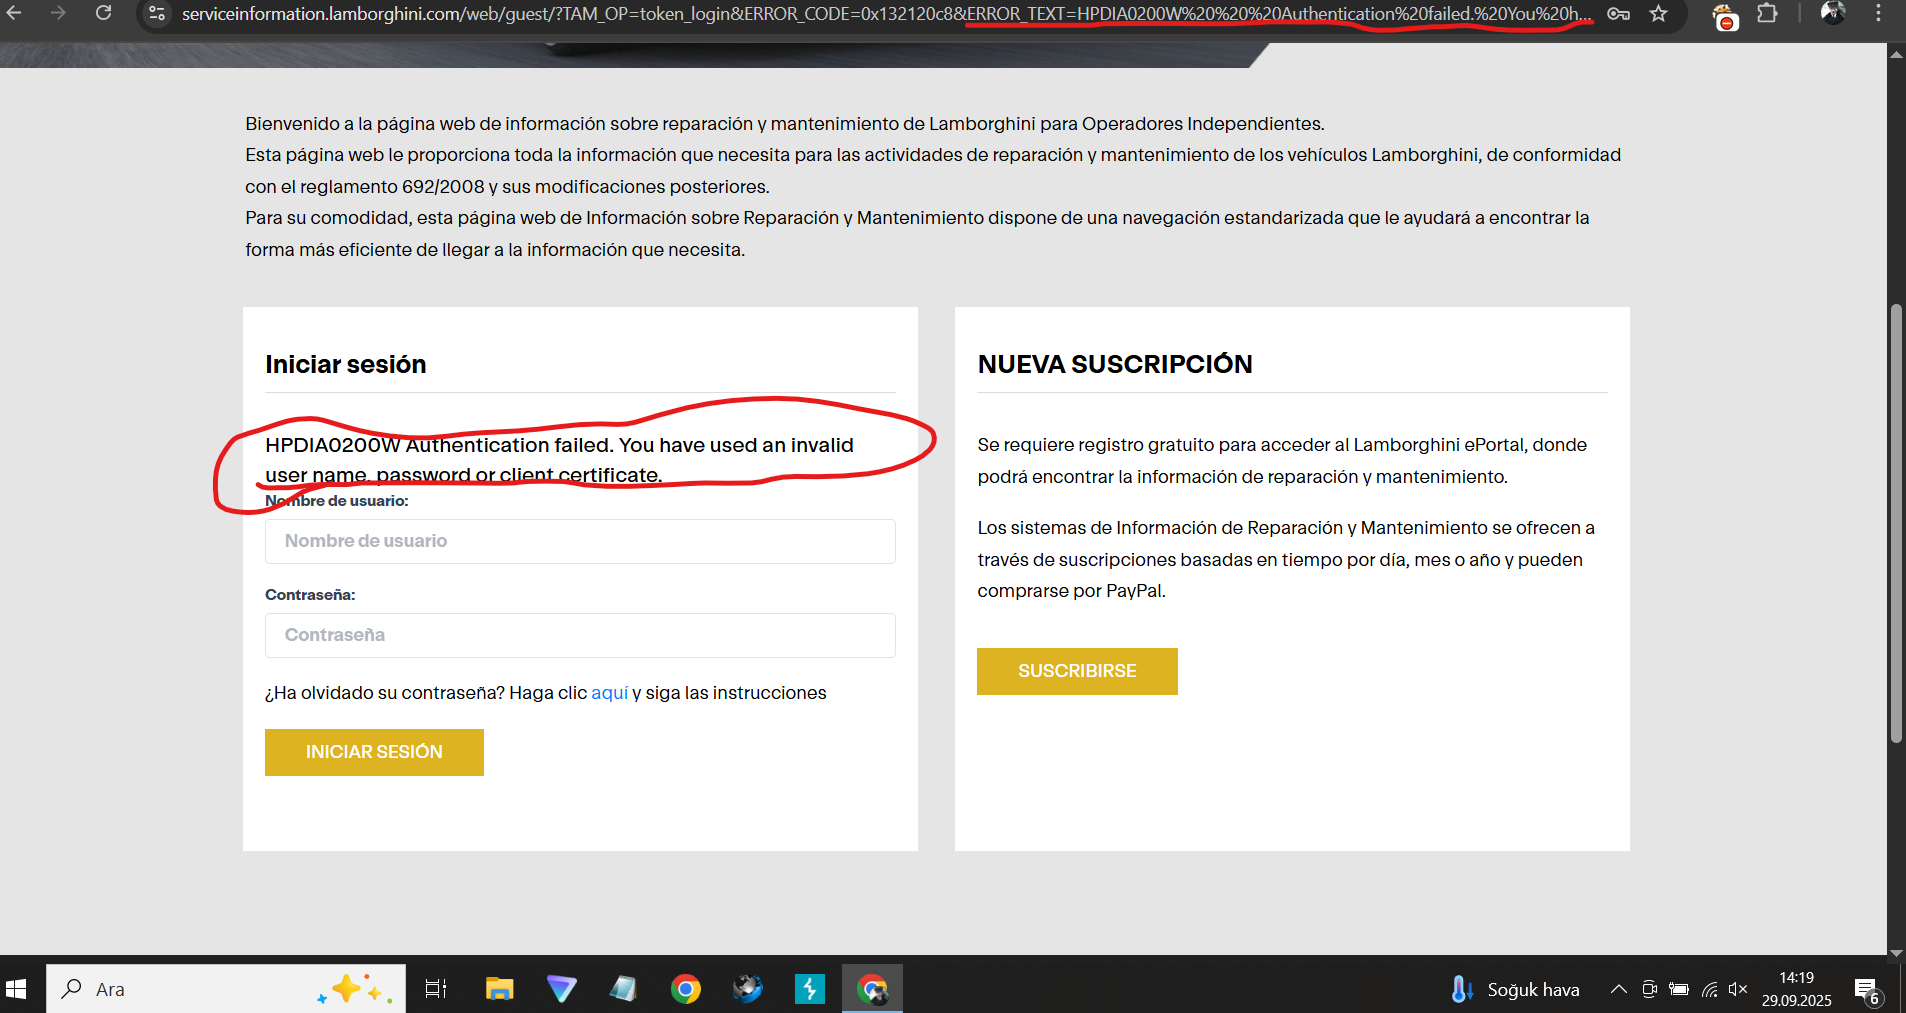Screen dimensions: 1906x1013
Task: Click the muted volume icon
Action: coord(1738,989)
